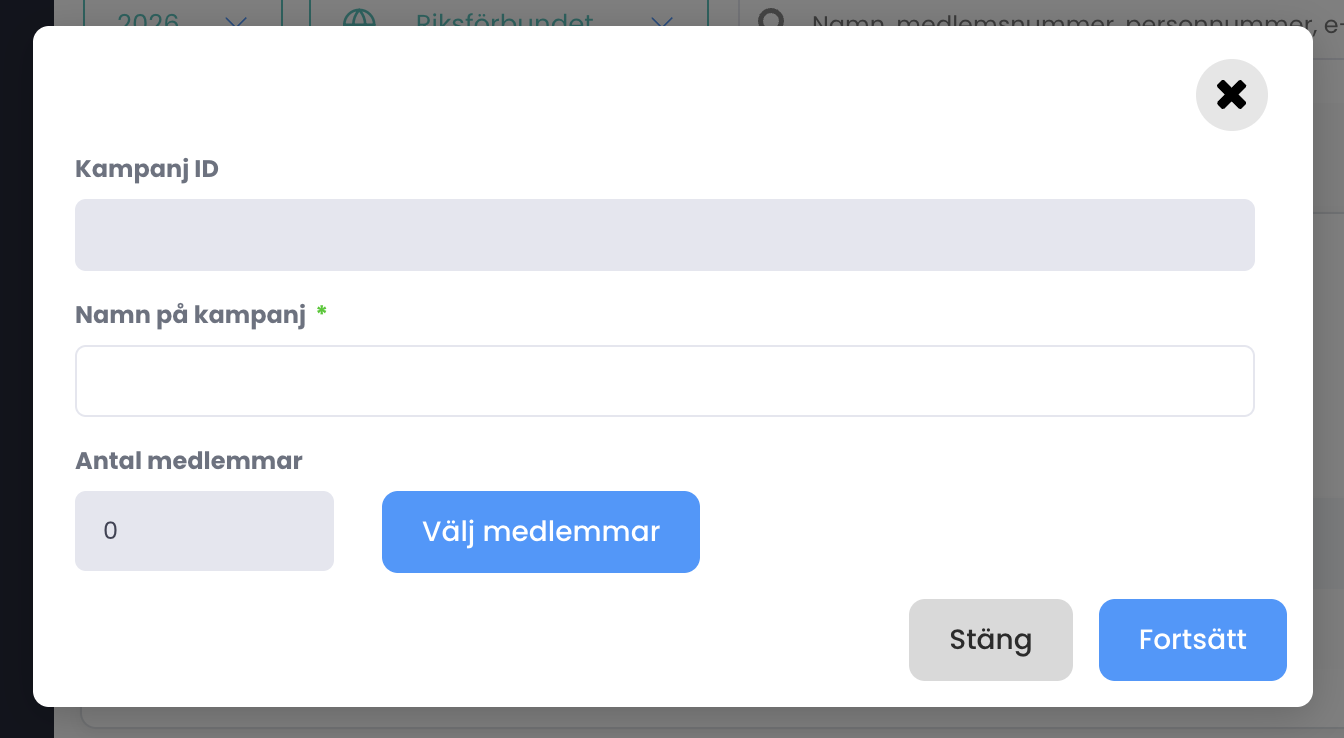Click the grayed-out Kampanj ID field
This screenshot has height=738, width=1344.
click(664, 234)
